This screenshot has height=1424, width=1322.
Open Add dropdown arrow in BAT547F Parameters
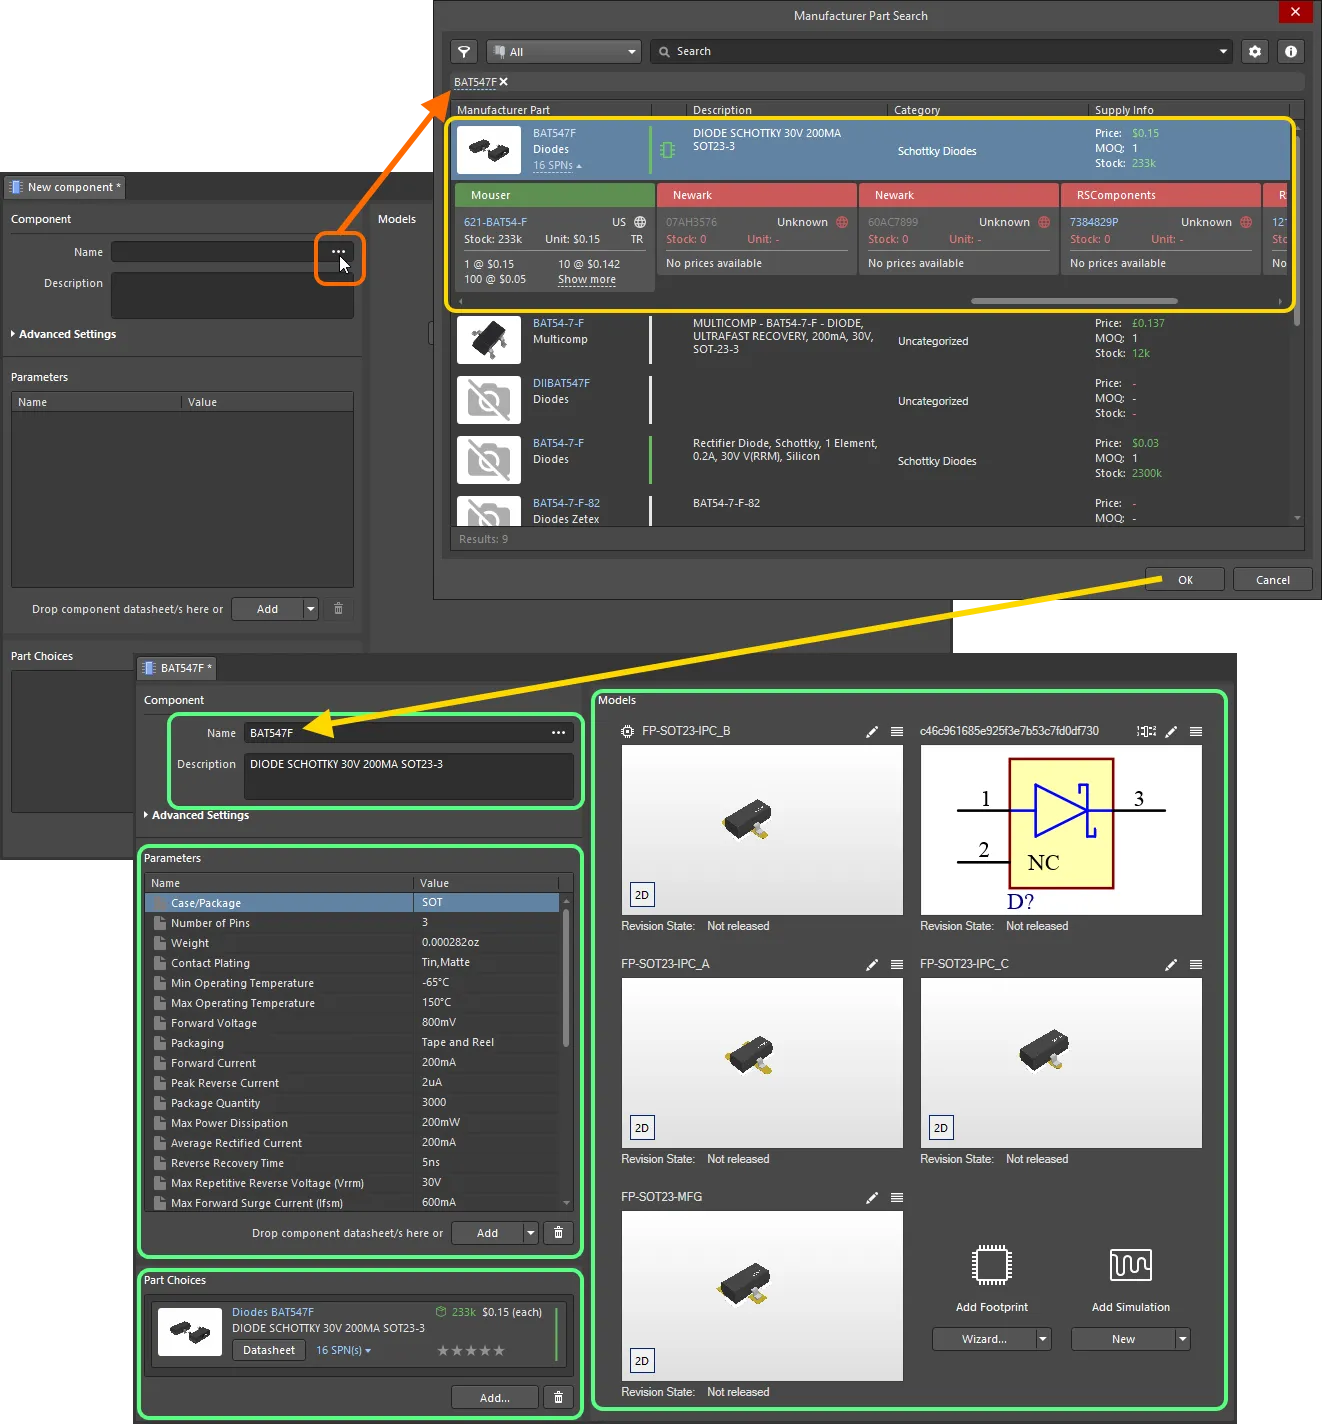coord(531,1233)
